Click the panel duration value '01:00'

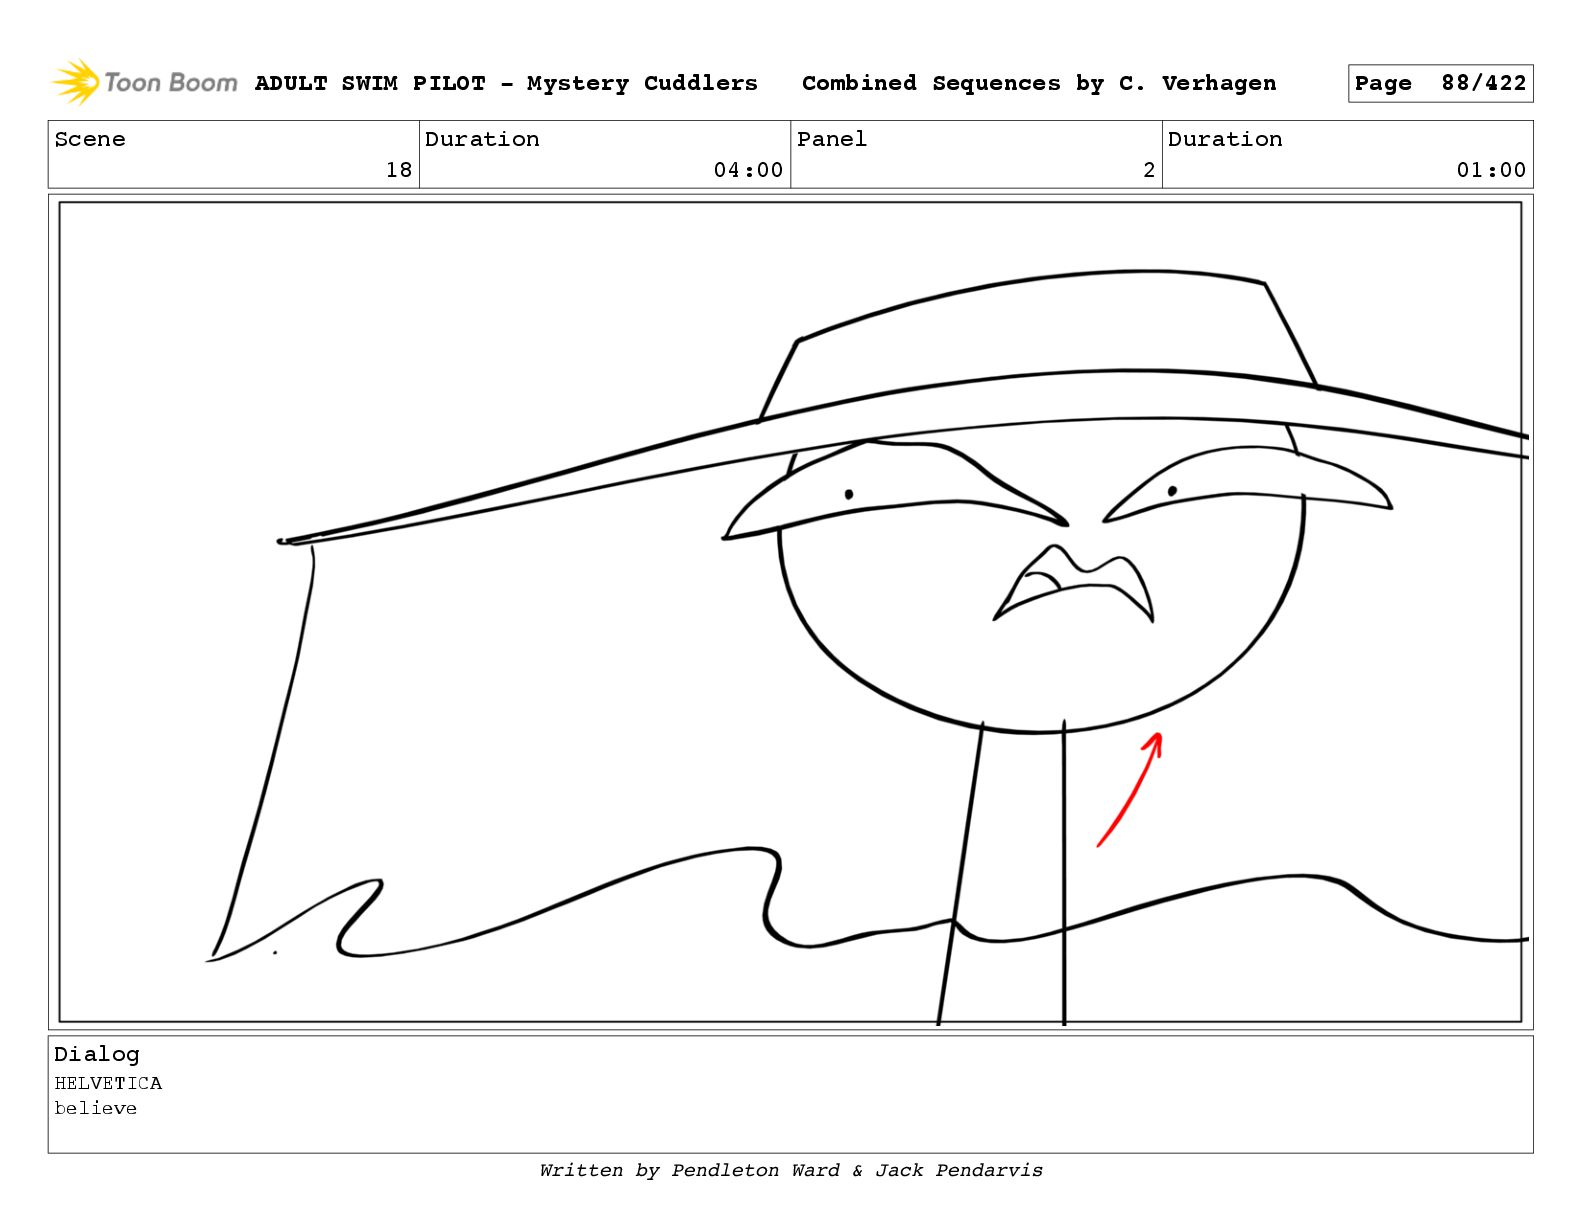point(1491,170)
